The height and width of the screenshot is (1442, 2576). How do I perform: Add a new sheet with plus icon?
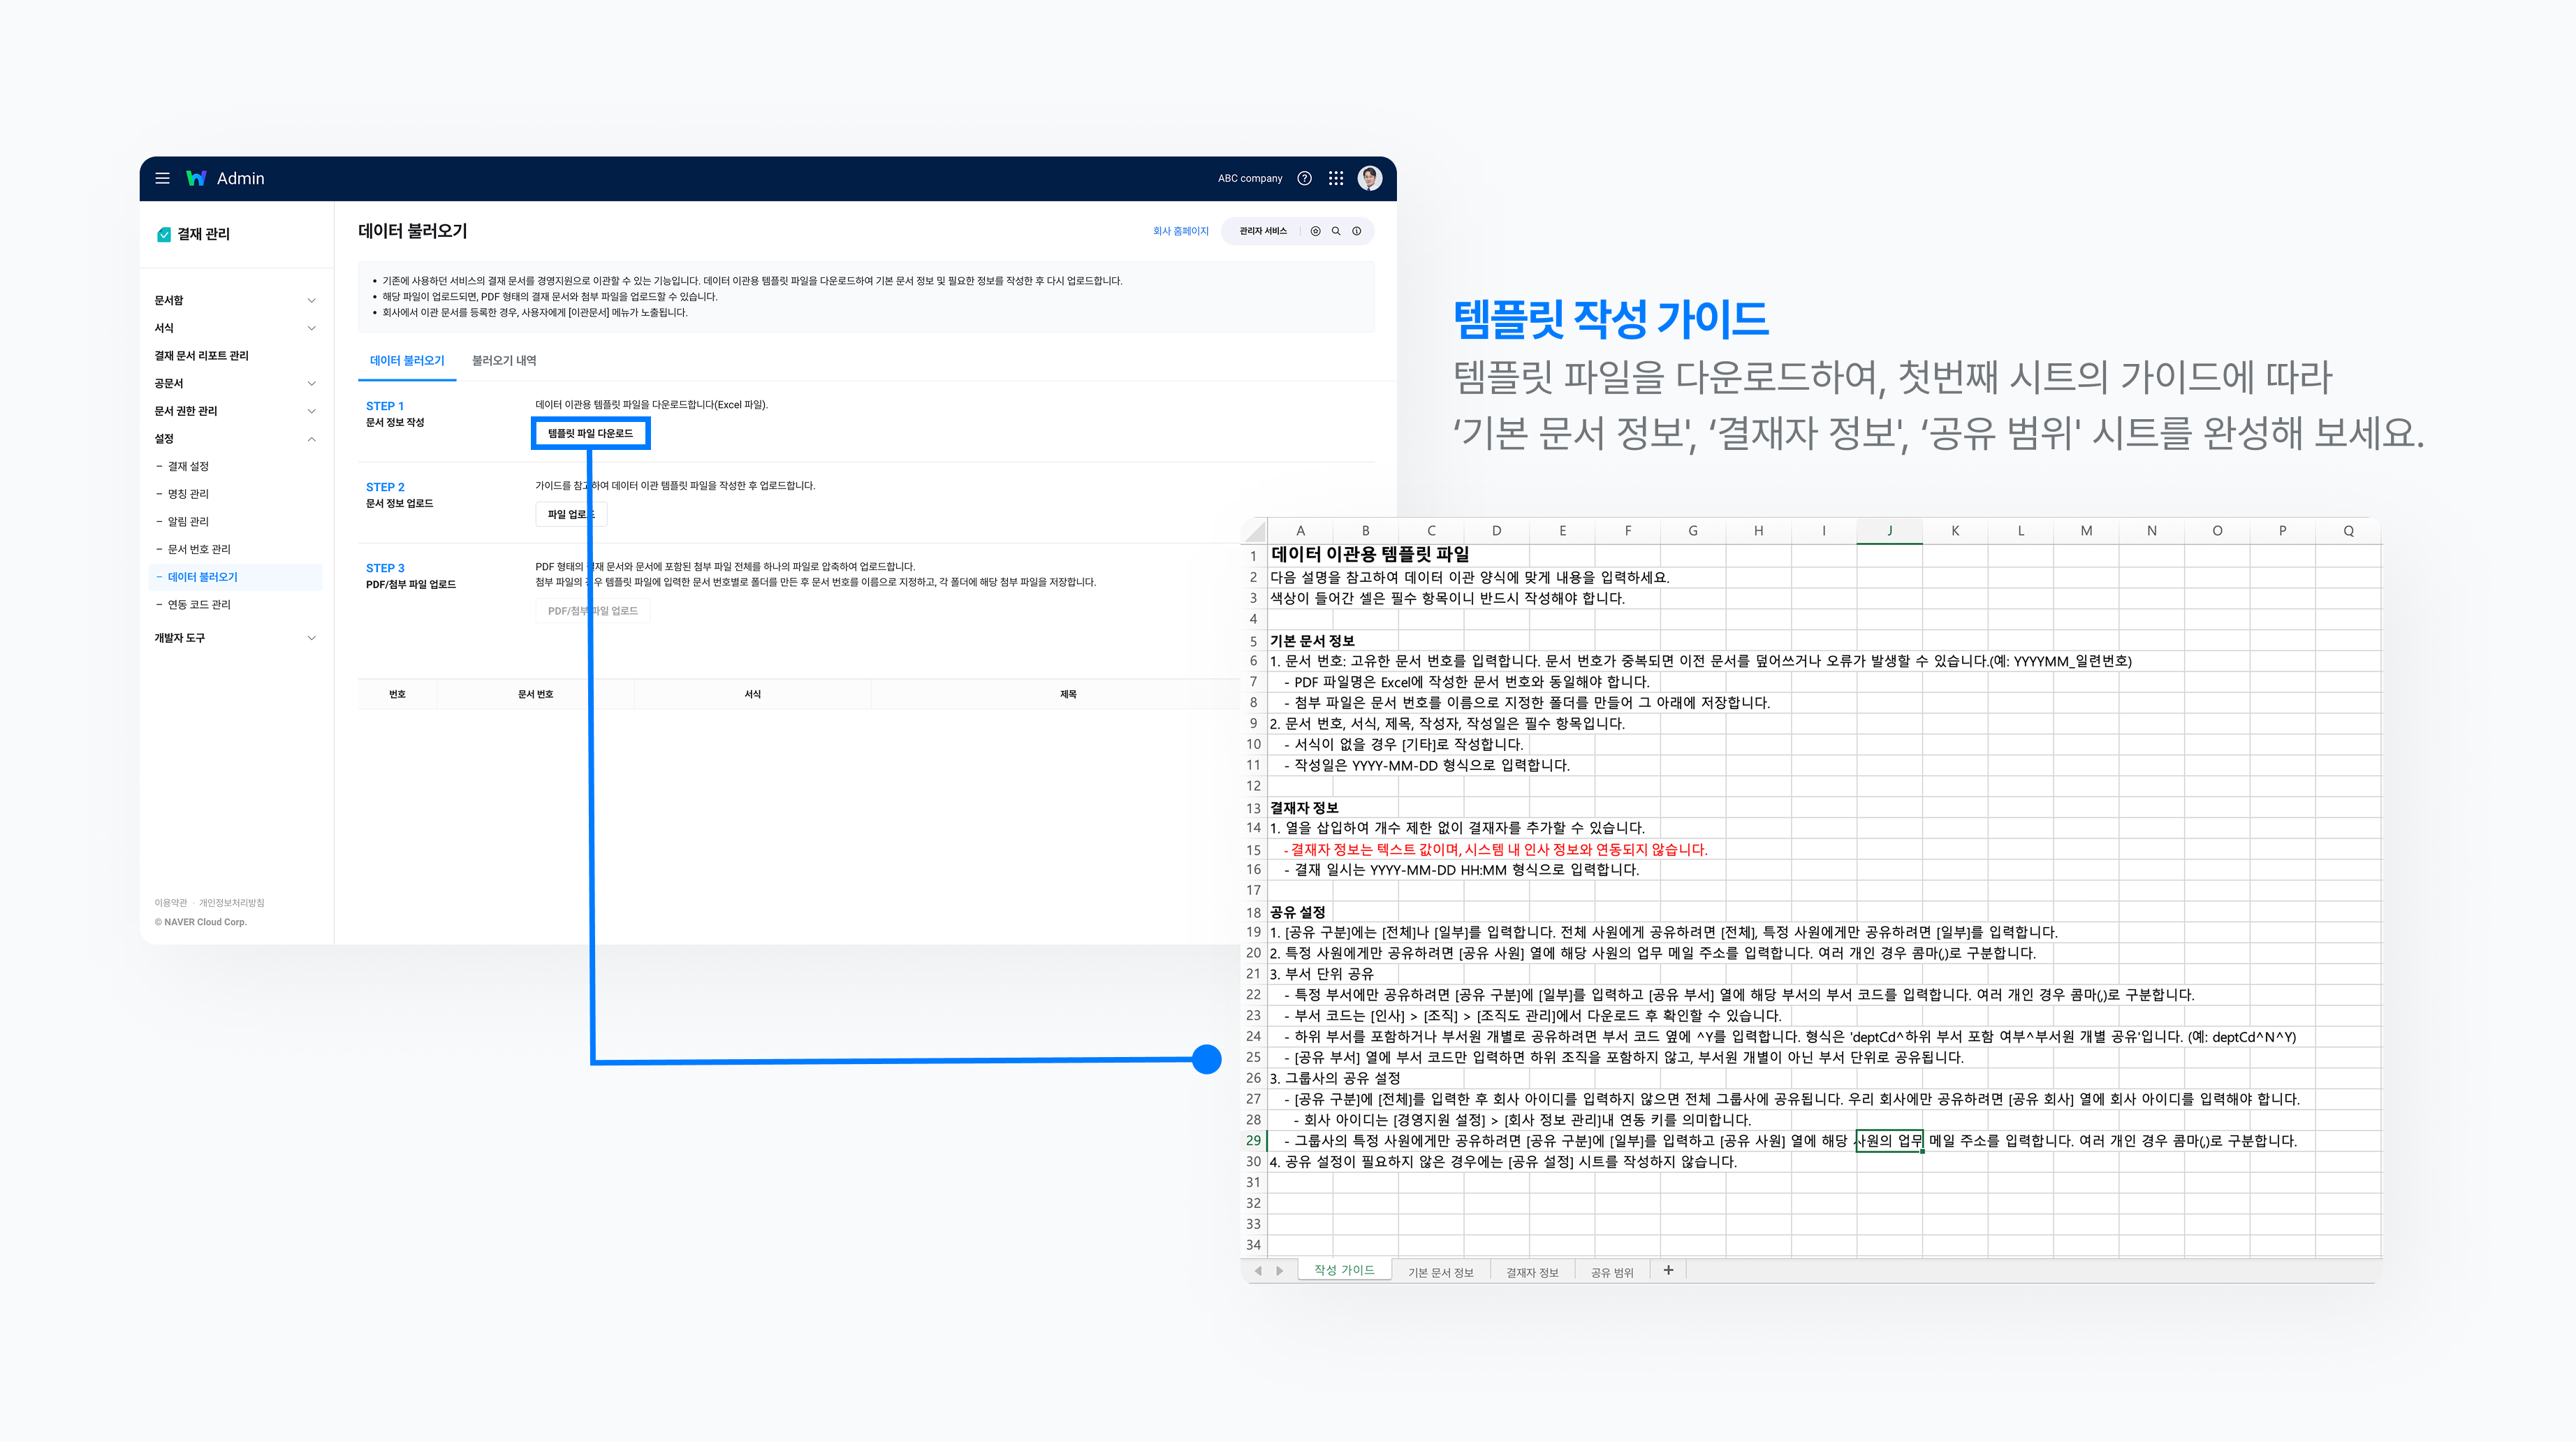click(1668, 1270)
